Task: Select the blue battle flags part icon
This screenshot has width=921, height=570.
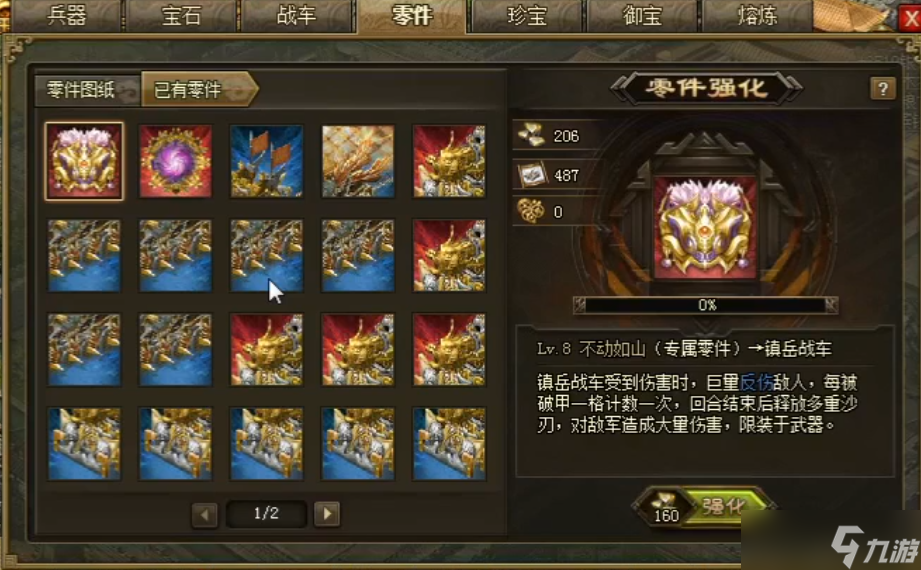Action: (x=267, y=161)
